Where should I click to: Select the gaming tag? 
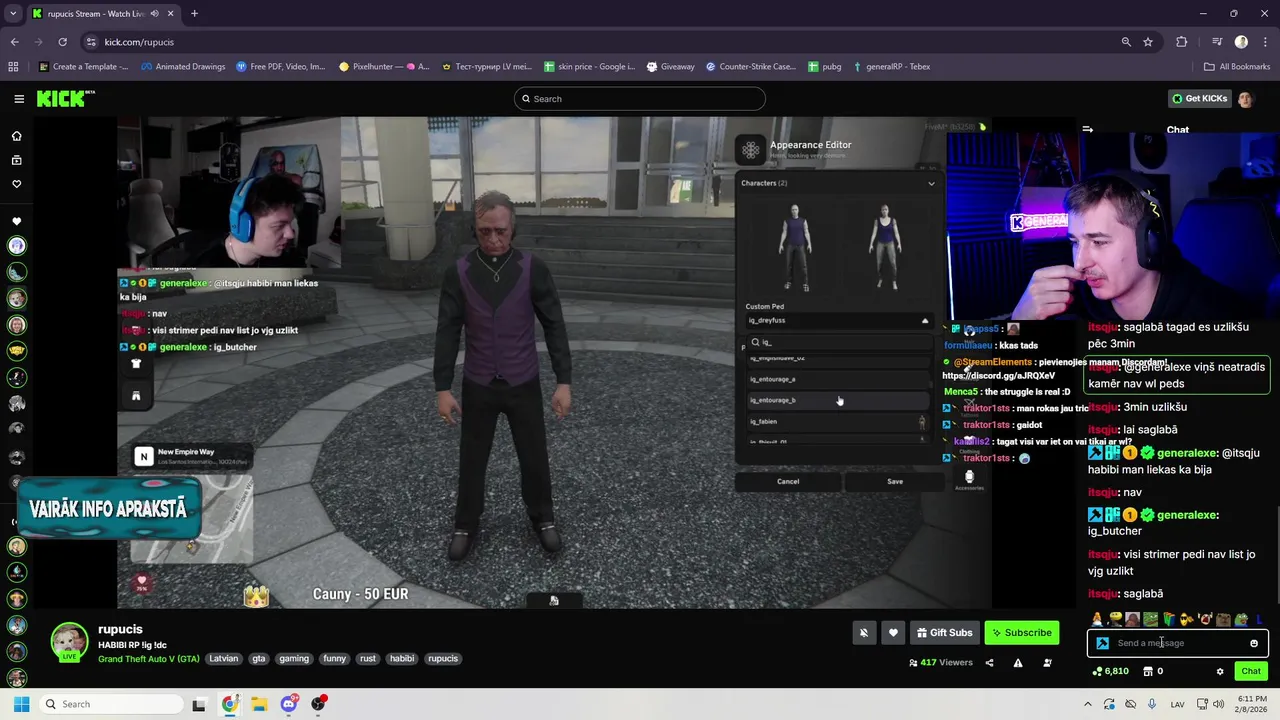294,659
